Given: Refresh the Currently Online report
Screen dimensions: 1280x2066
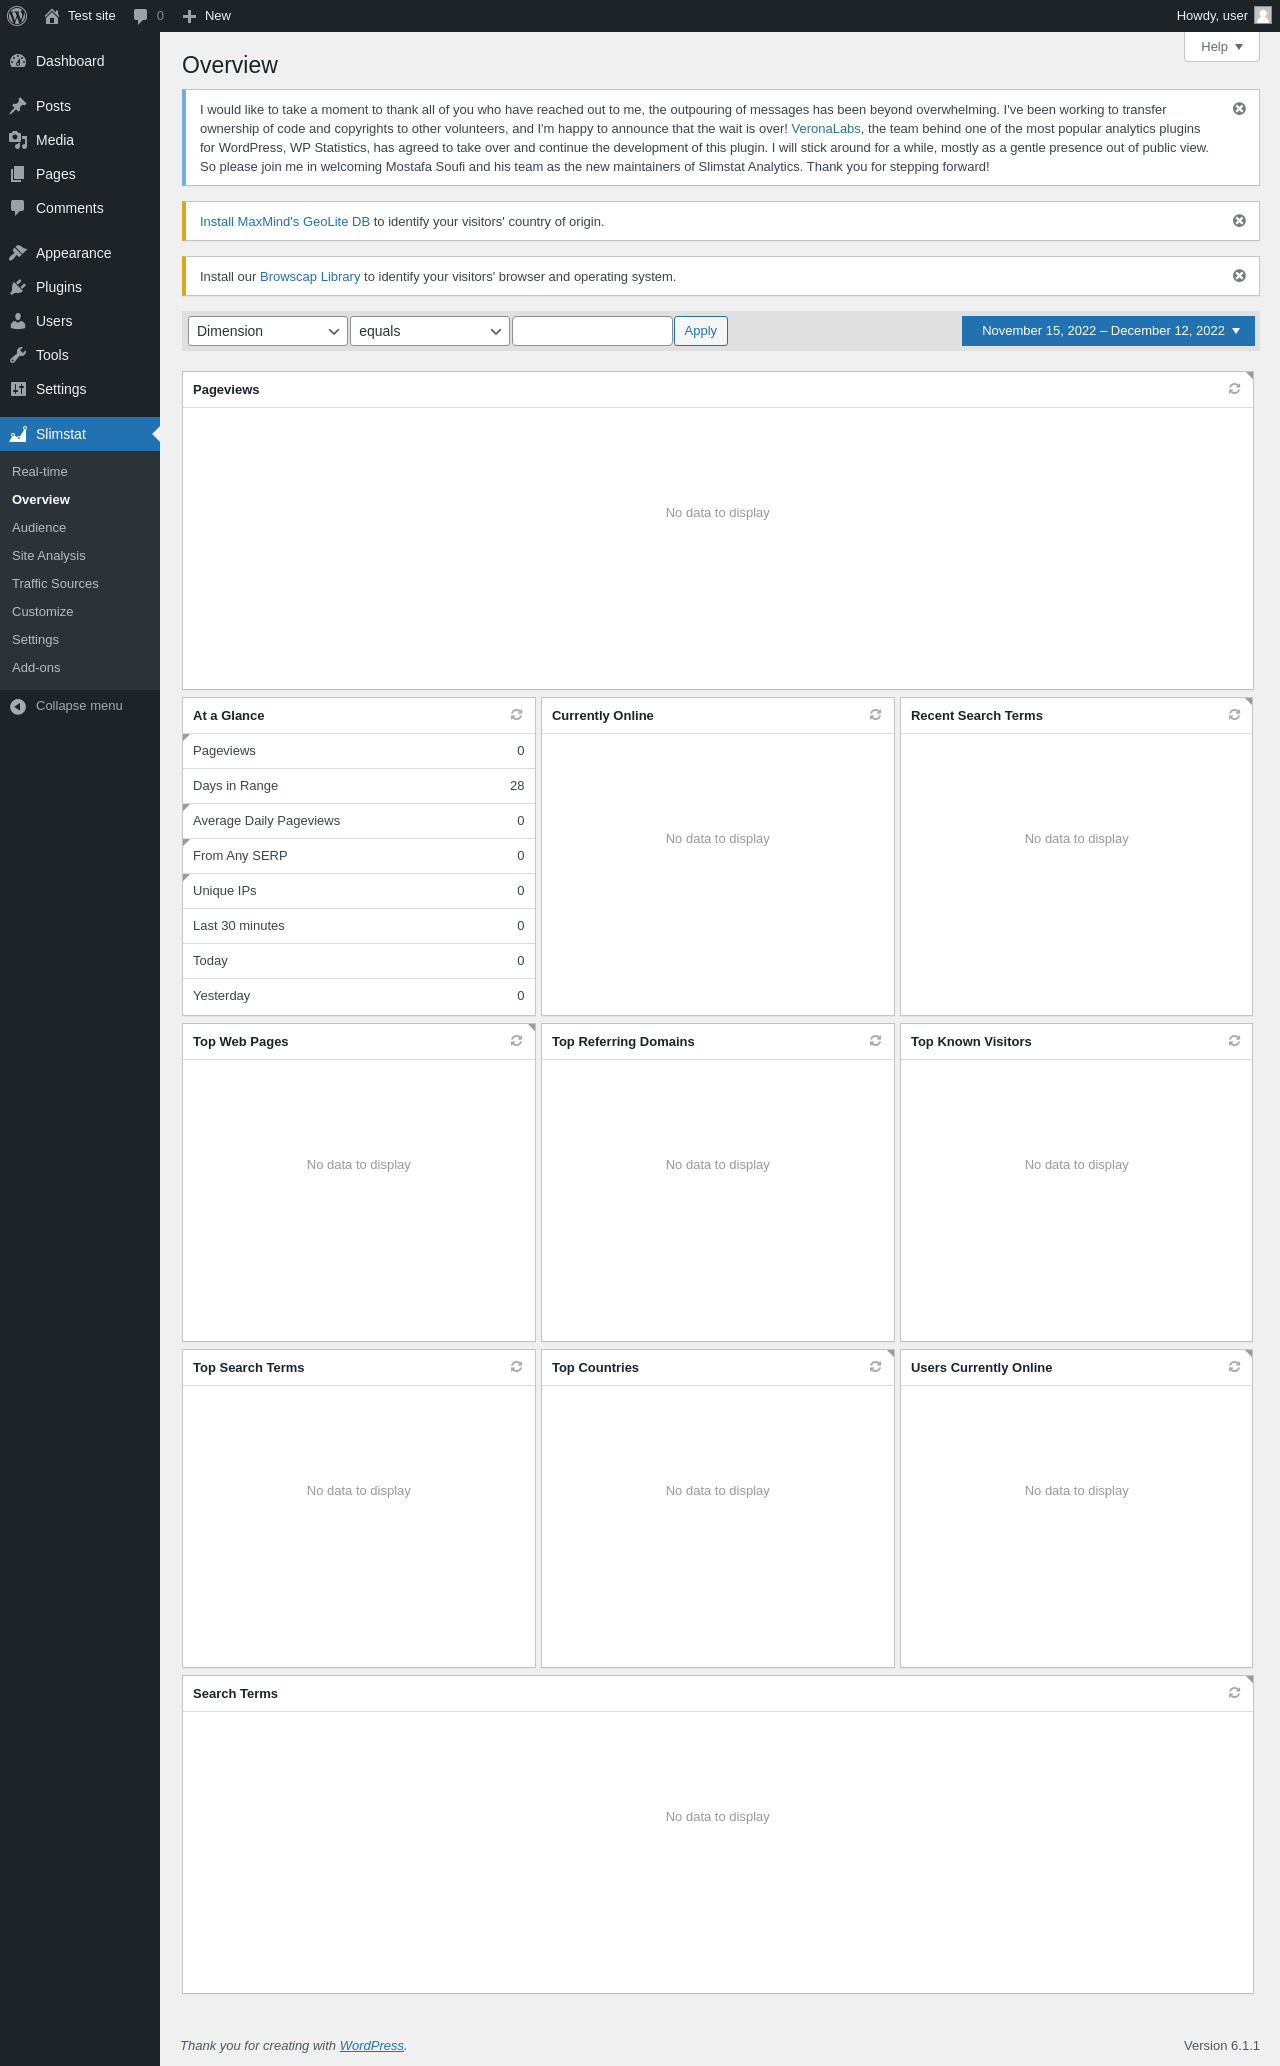Looking at the screenshot, I should (x=875, y=715).
